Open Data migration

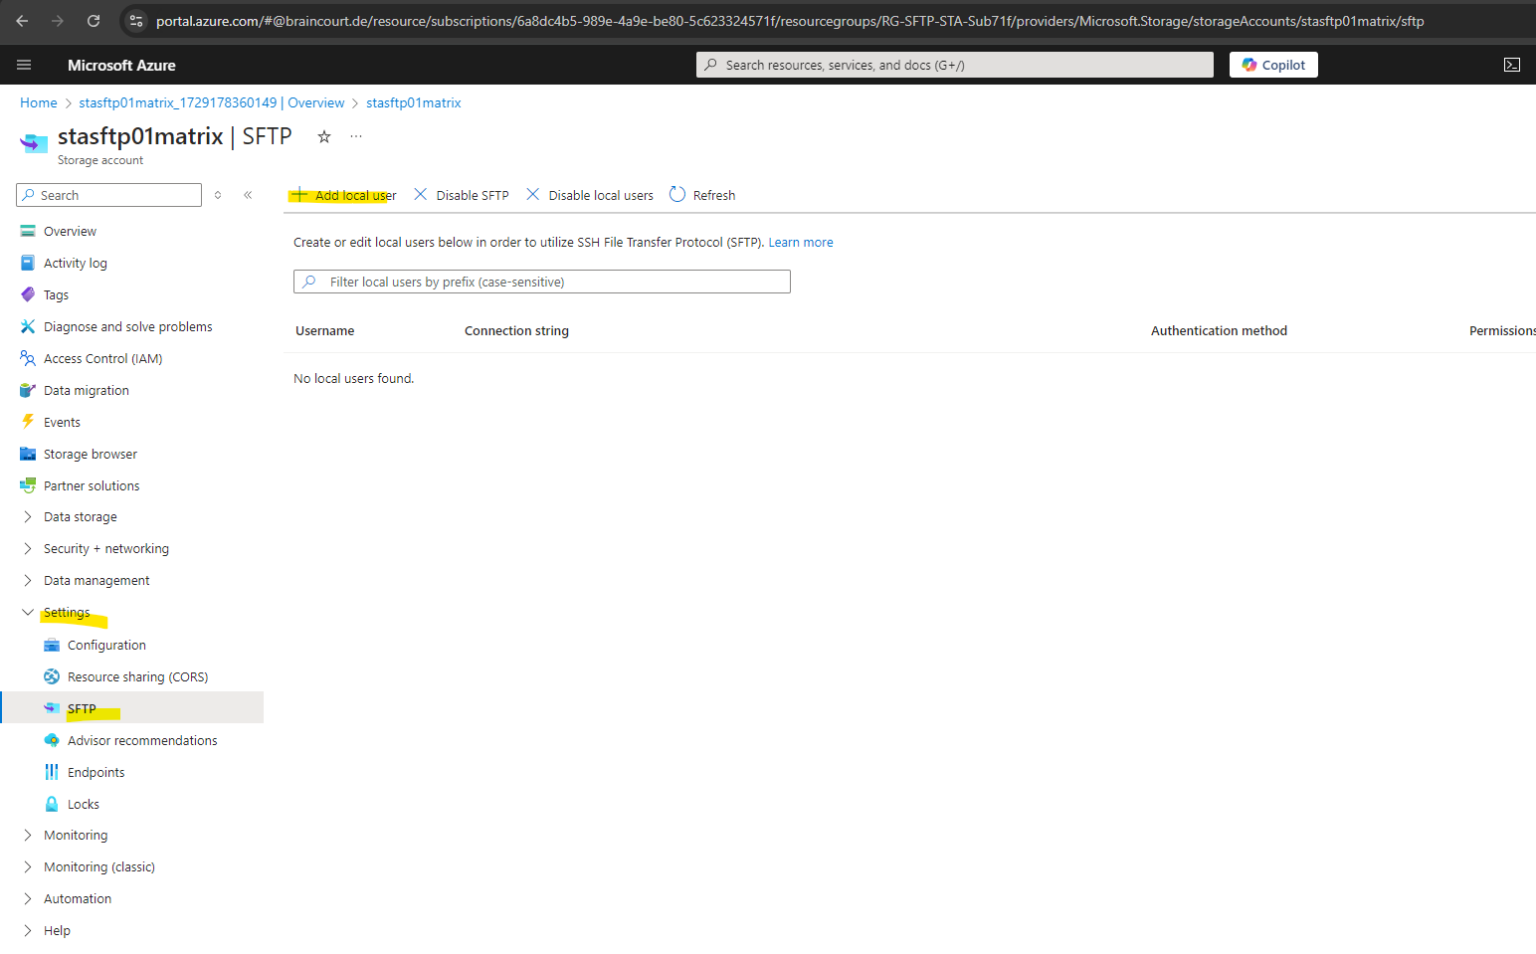(87, 390)
